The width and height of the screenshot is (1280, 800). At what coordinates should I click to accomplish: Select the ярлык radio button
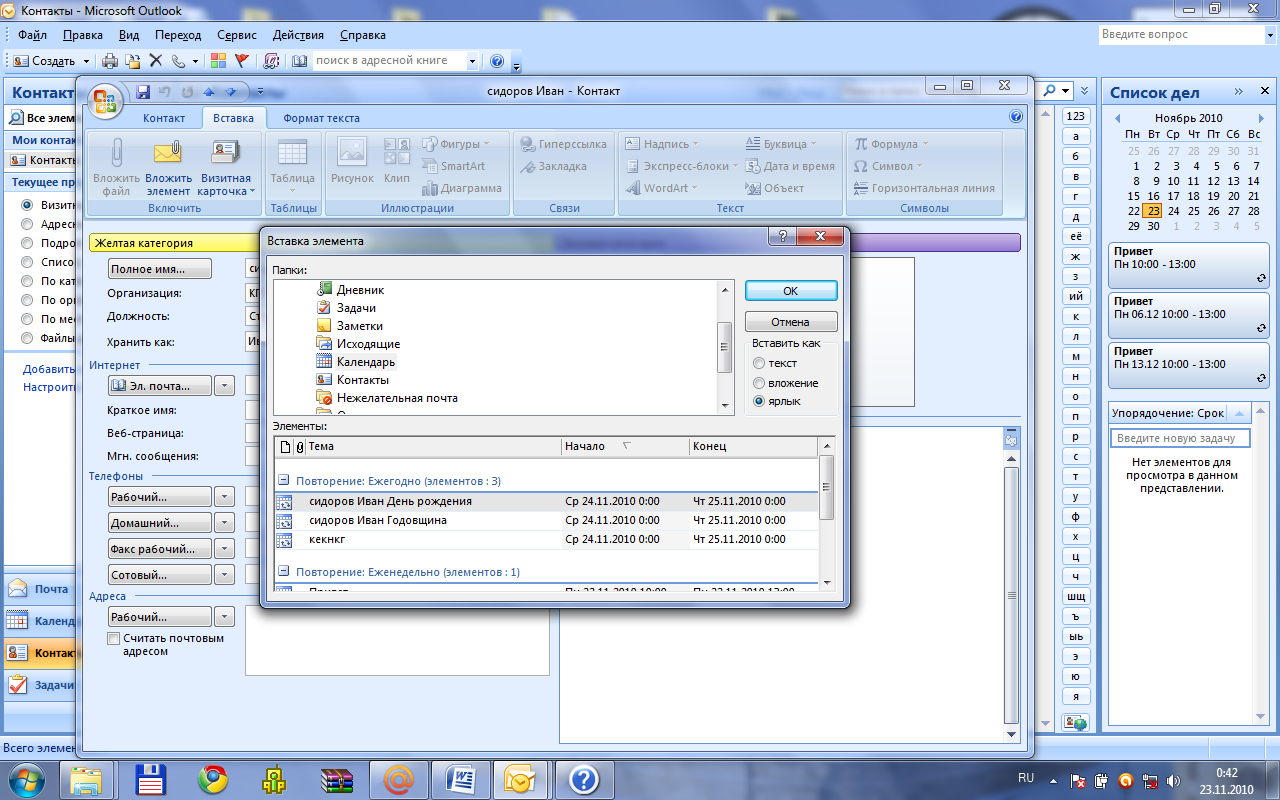click(760, 401)
